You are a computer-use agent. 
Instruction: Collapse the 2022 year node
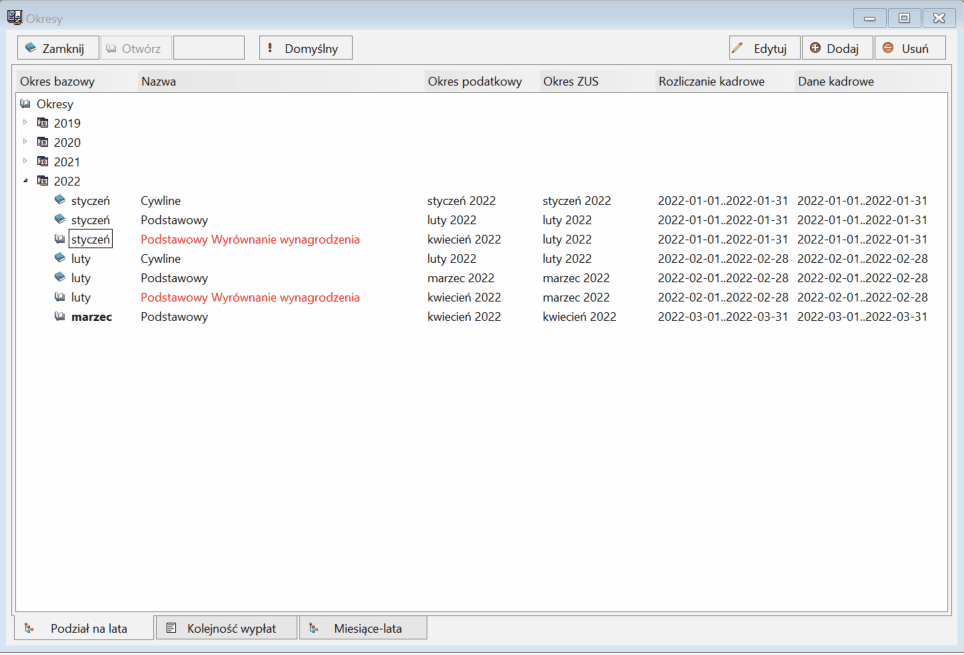click(x=25, y=181)
